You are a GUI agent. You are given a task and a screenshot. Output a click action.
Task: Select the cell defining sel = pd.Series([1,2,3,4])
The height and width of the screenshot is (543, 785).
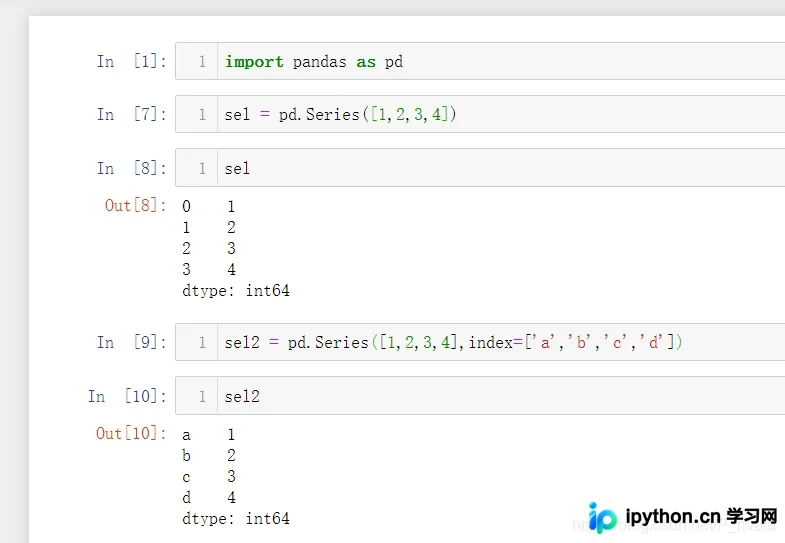click(x=480, y=114)
